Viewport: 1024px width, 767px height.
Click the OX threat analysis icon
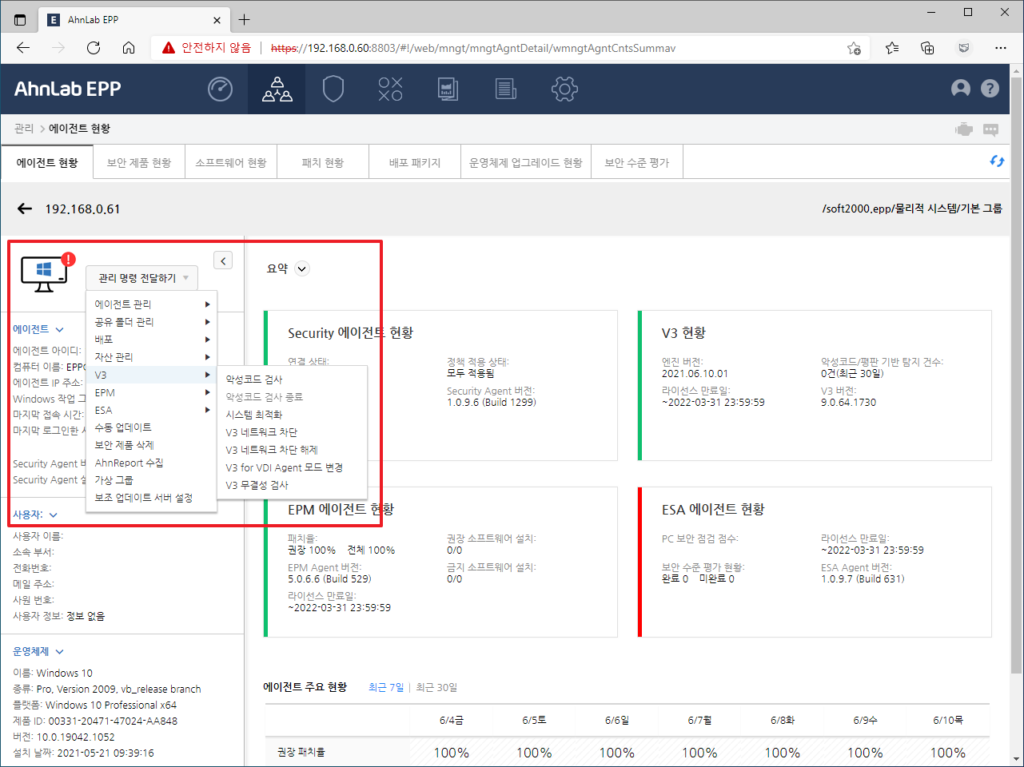(390, 88)
